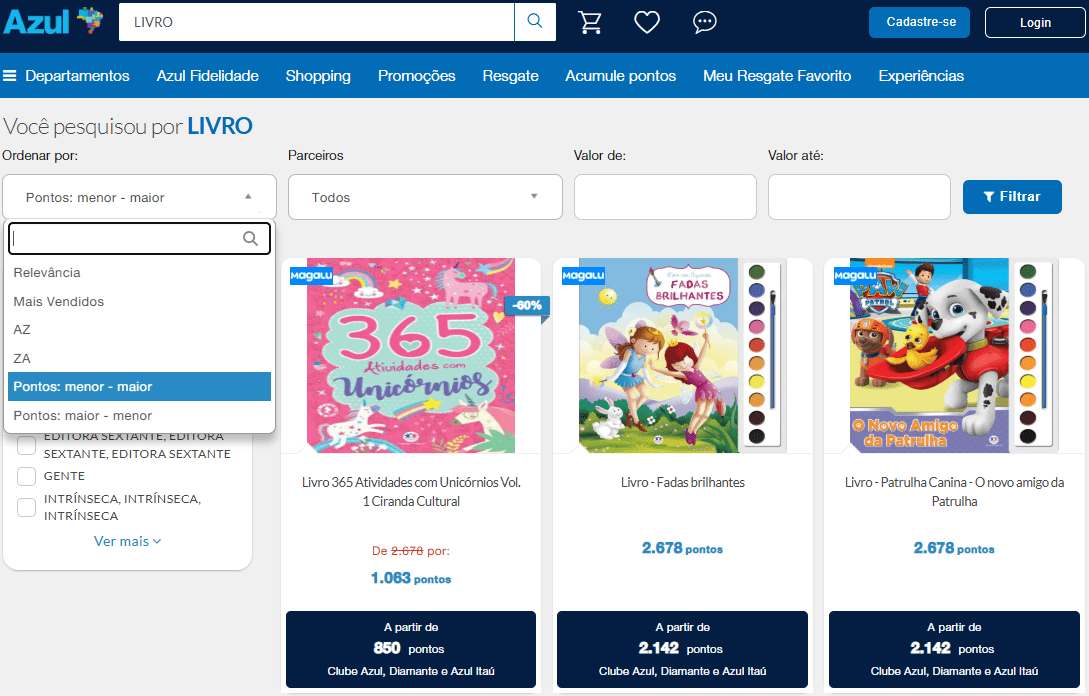Open the Parceiros dropdown
1089x696 pixels.
point(425,197)
